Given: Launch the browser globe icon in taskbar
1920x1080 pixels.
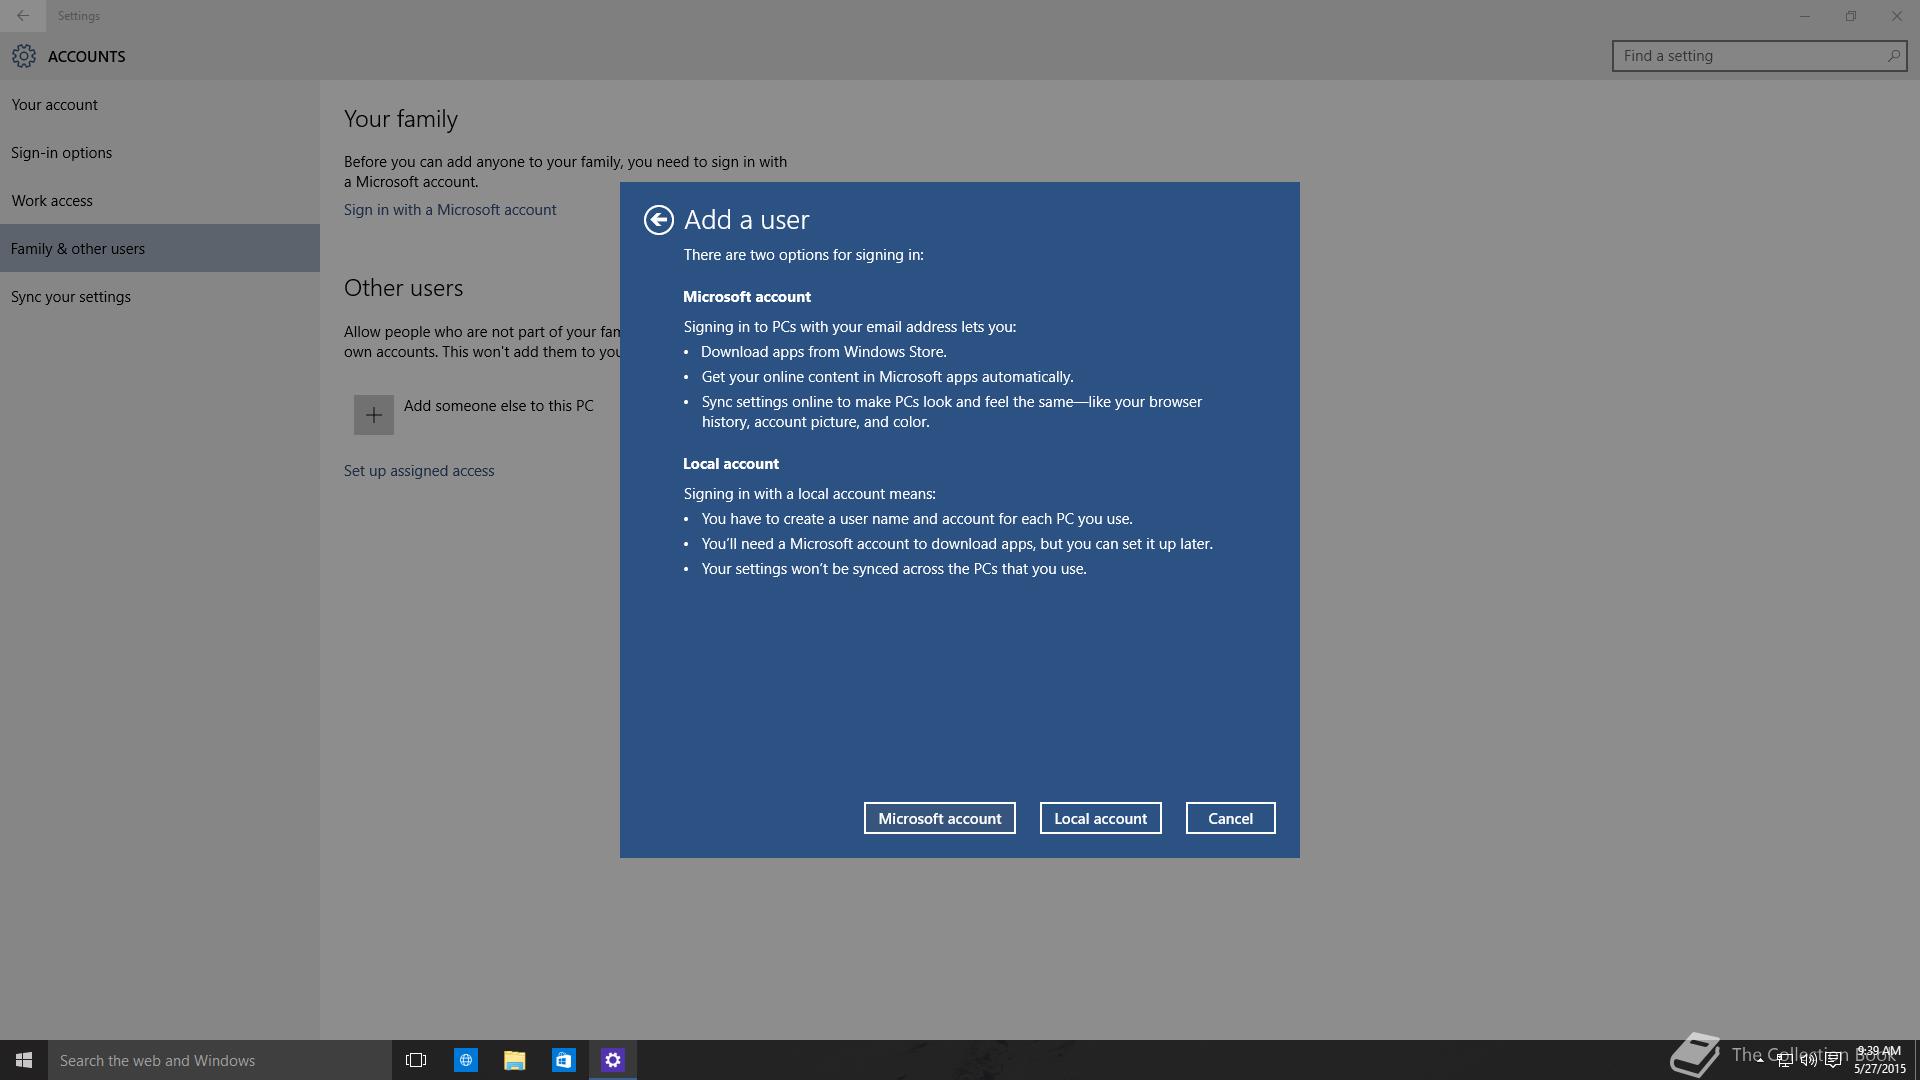Looking at the screenshot, I should (465, 1060).
